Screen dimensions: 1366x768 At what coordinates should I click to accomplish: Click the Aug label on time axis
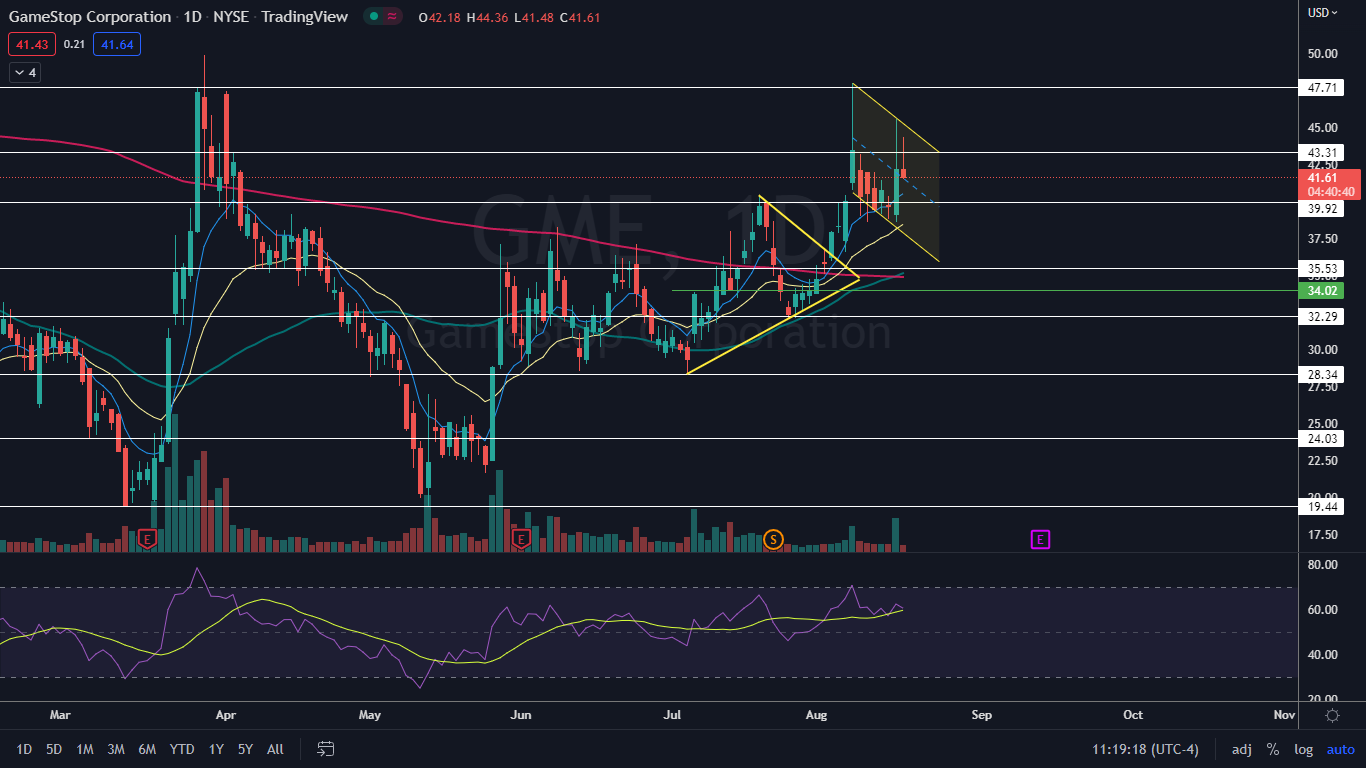[x=816, y=715]
